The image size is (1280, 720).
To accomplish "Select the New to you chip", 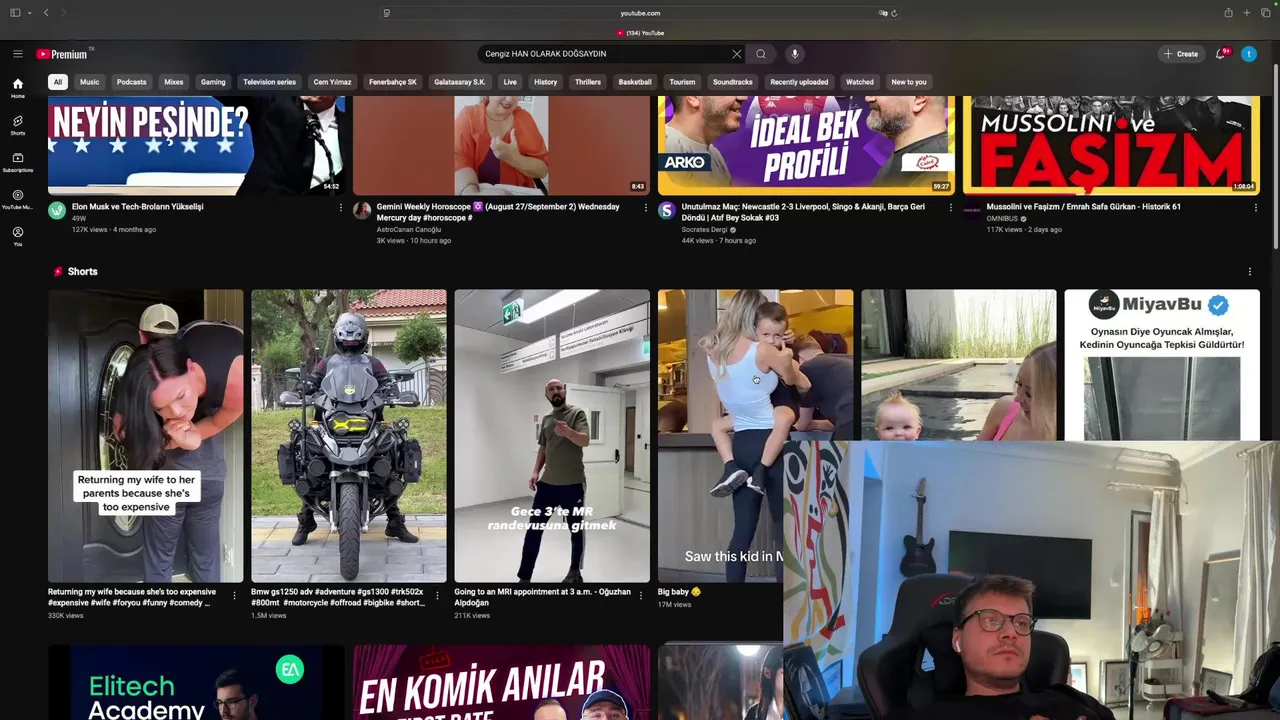I will coord(909,82).
